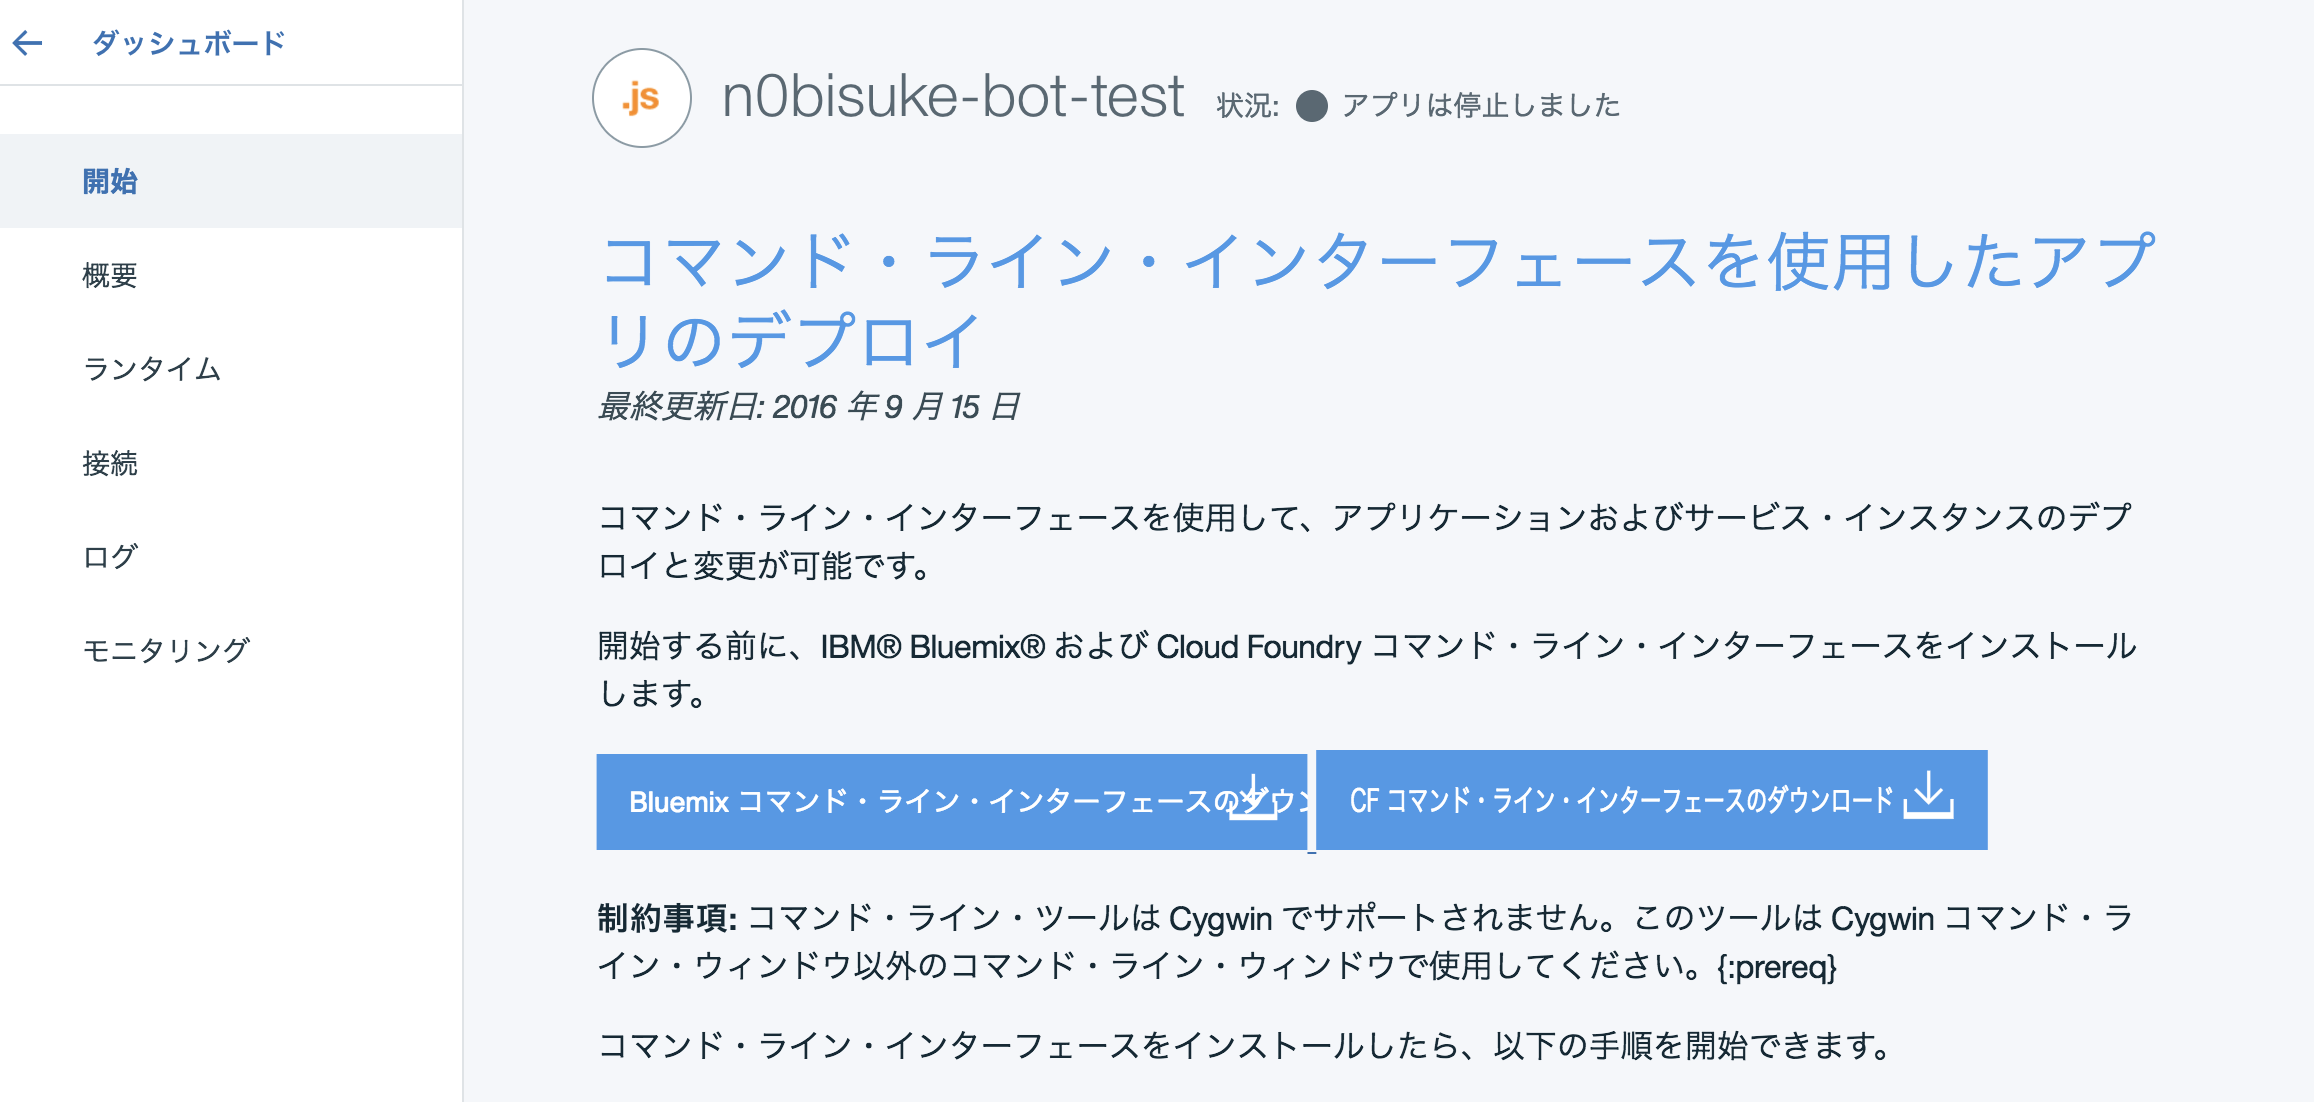Click the back arrow next to ダッシュボード
The image size is (2314, 1102).
tap(29, 42)
